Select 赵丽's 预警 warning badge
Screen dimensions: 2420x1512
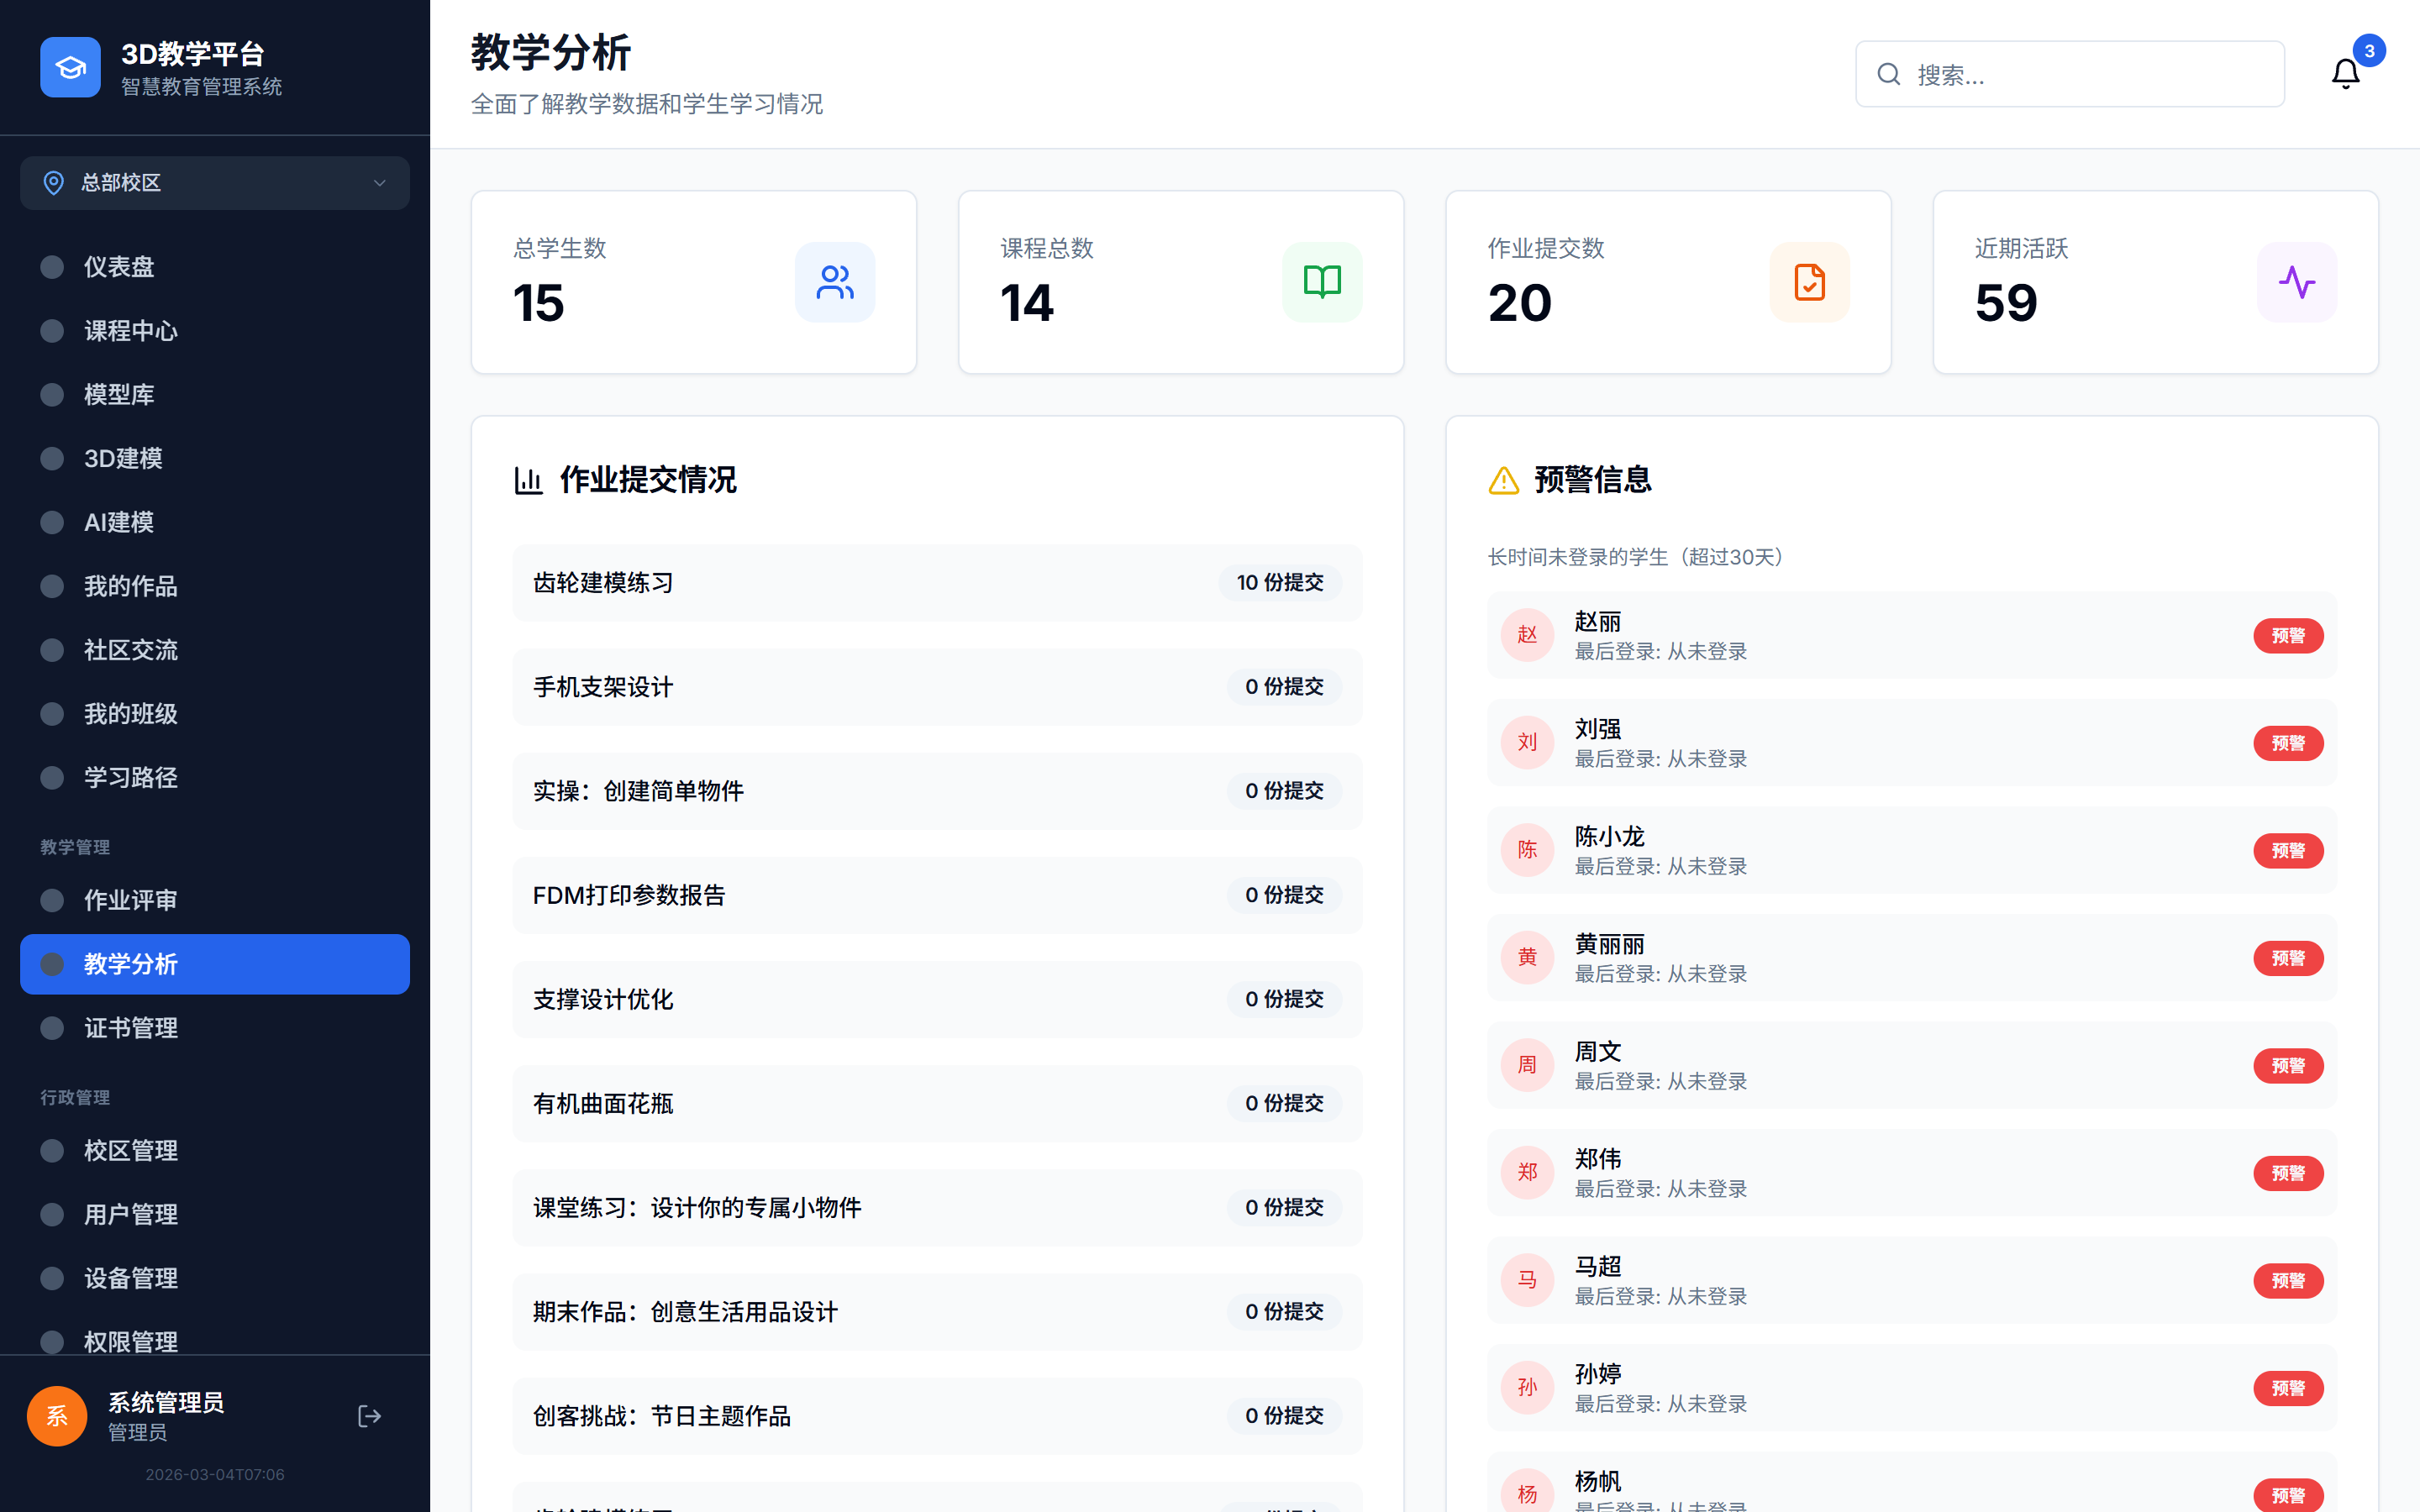pos(2288,635)
